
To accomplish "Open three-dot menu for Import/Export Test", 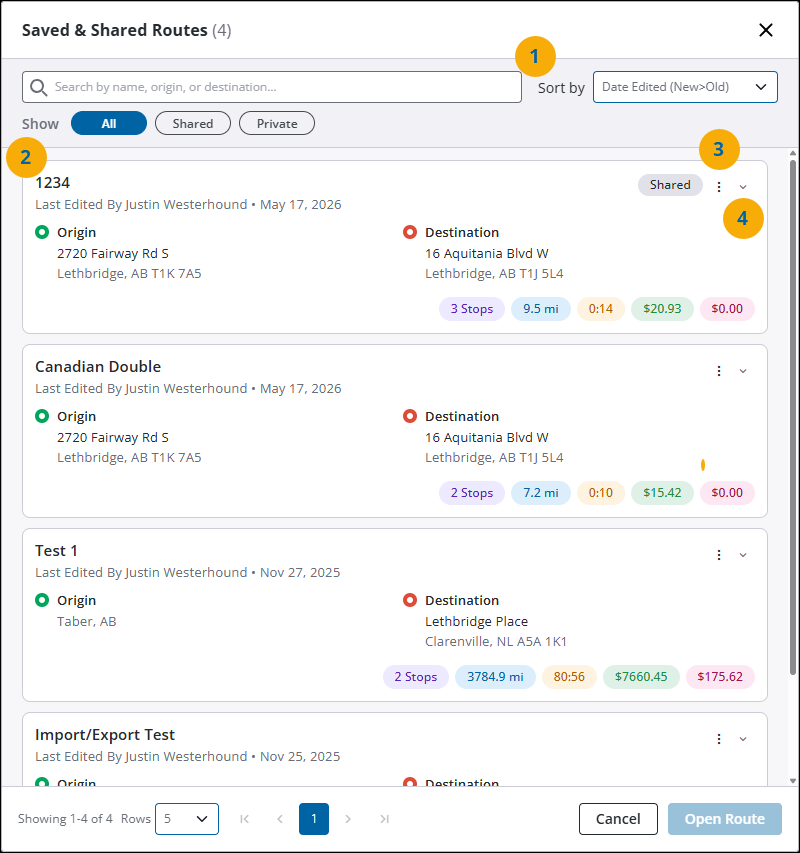I will coord(719,739).
